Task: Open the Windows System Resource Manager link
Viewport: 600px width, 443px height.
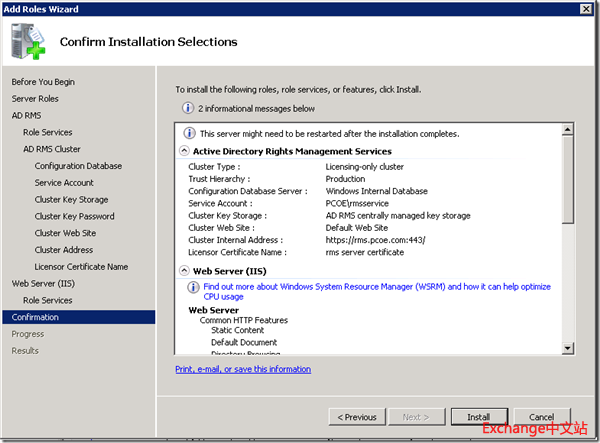Action: click(369, 287)
